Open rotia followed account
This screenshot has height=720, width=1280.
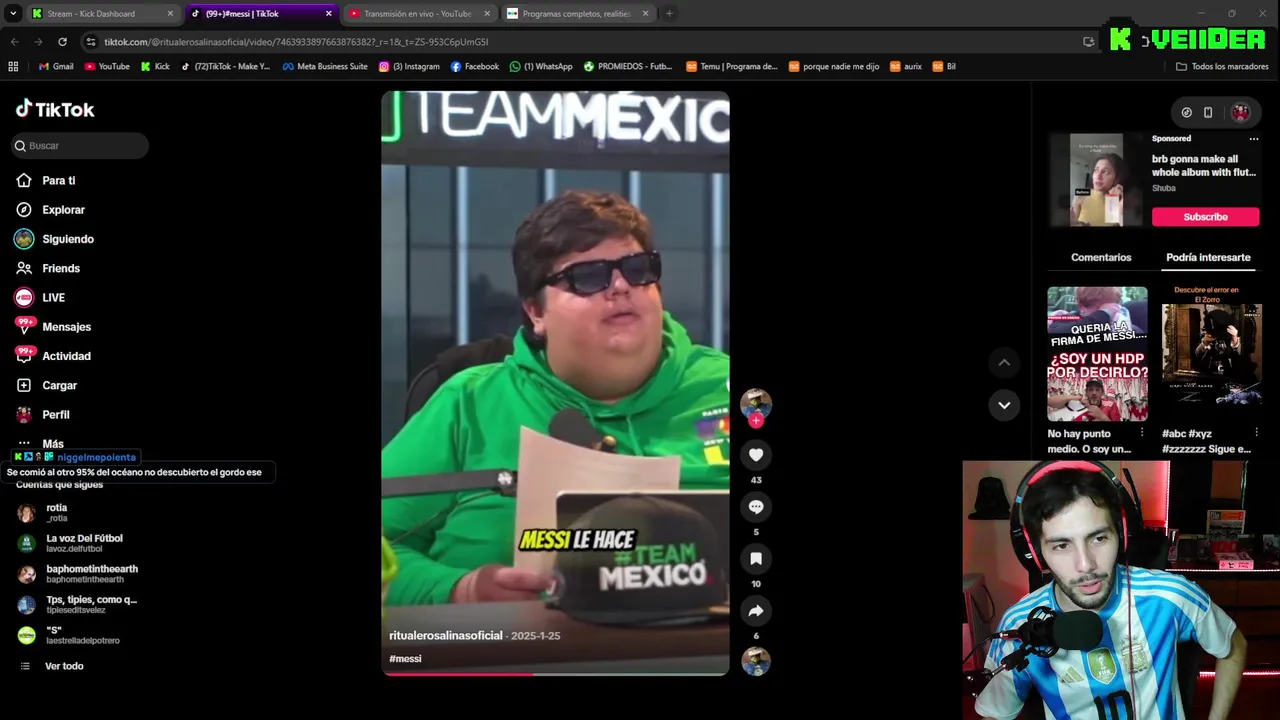[56, 513]
